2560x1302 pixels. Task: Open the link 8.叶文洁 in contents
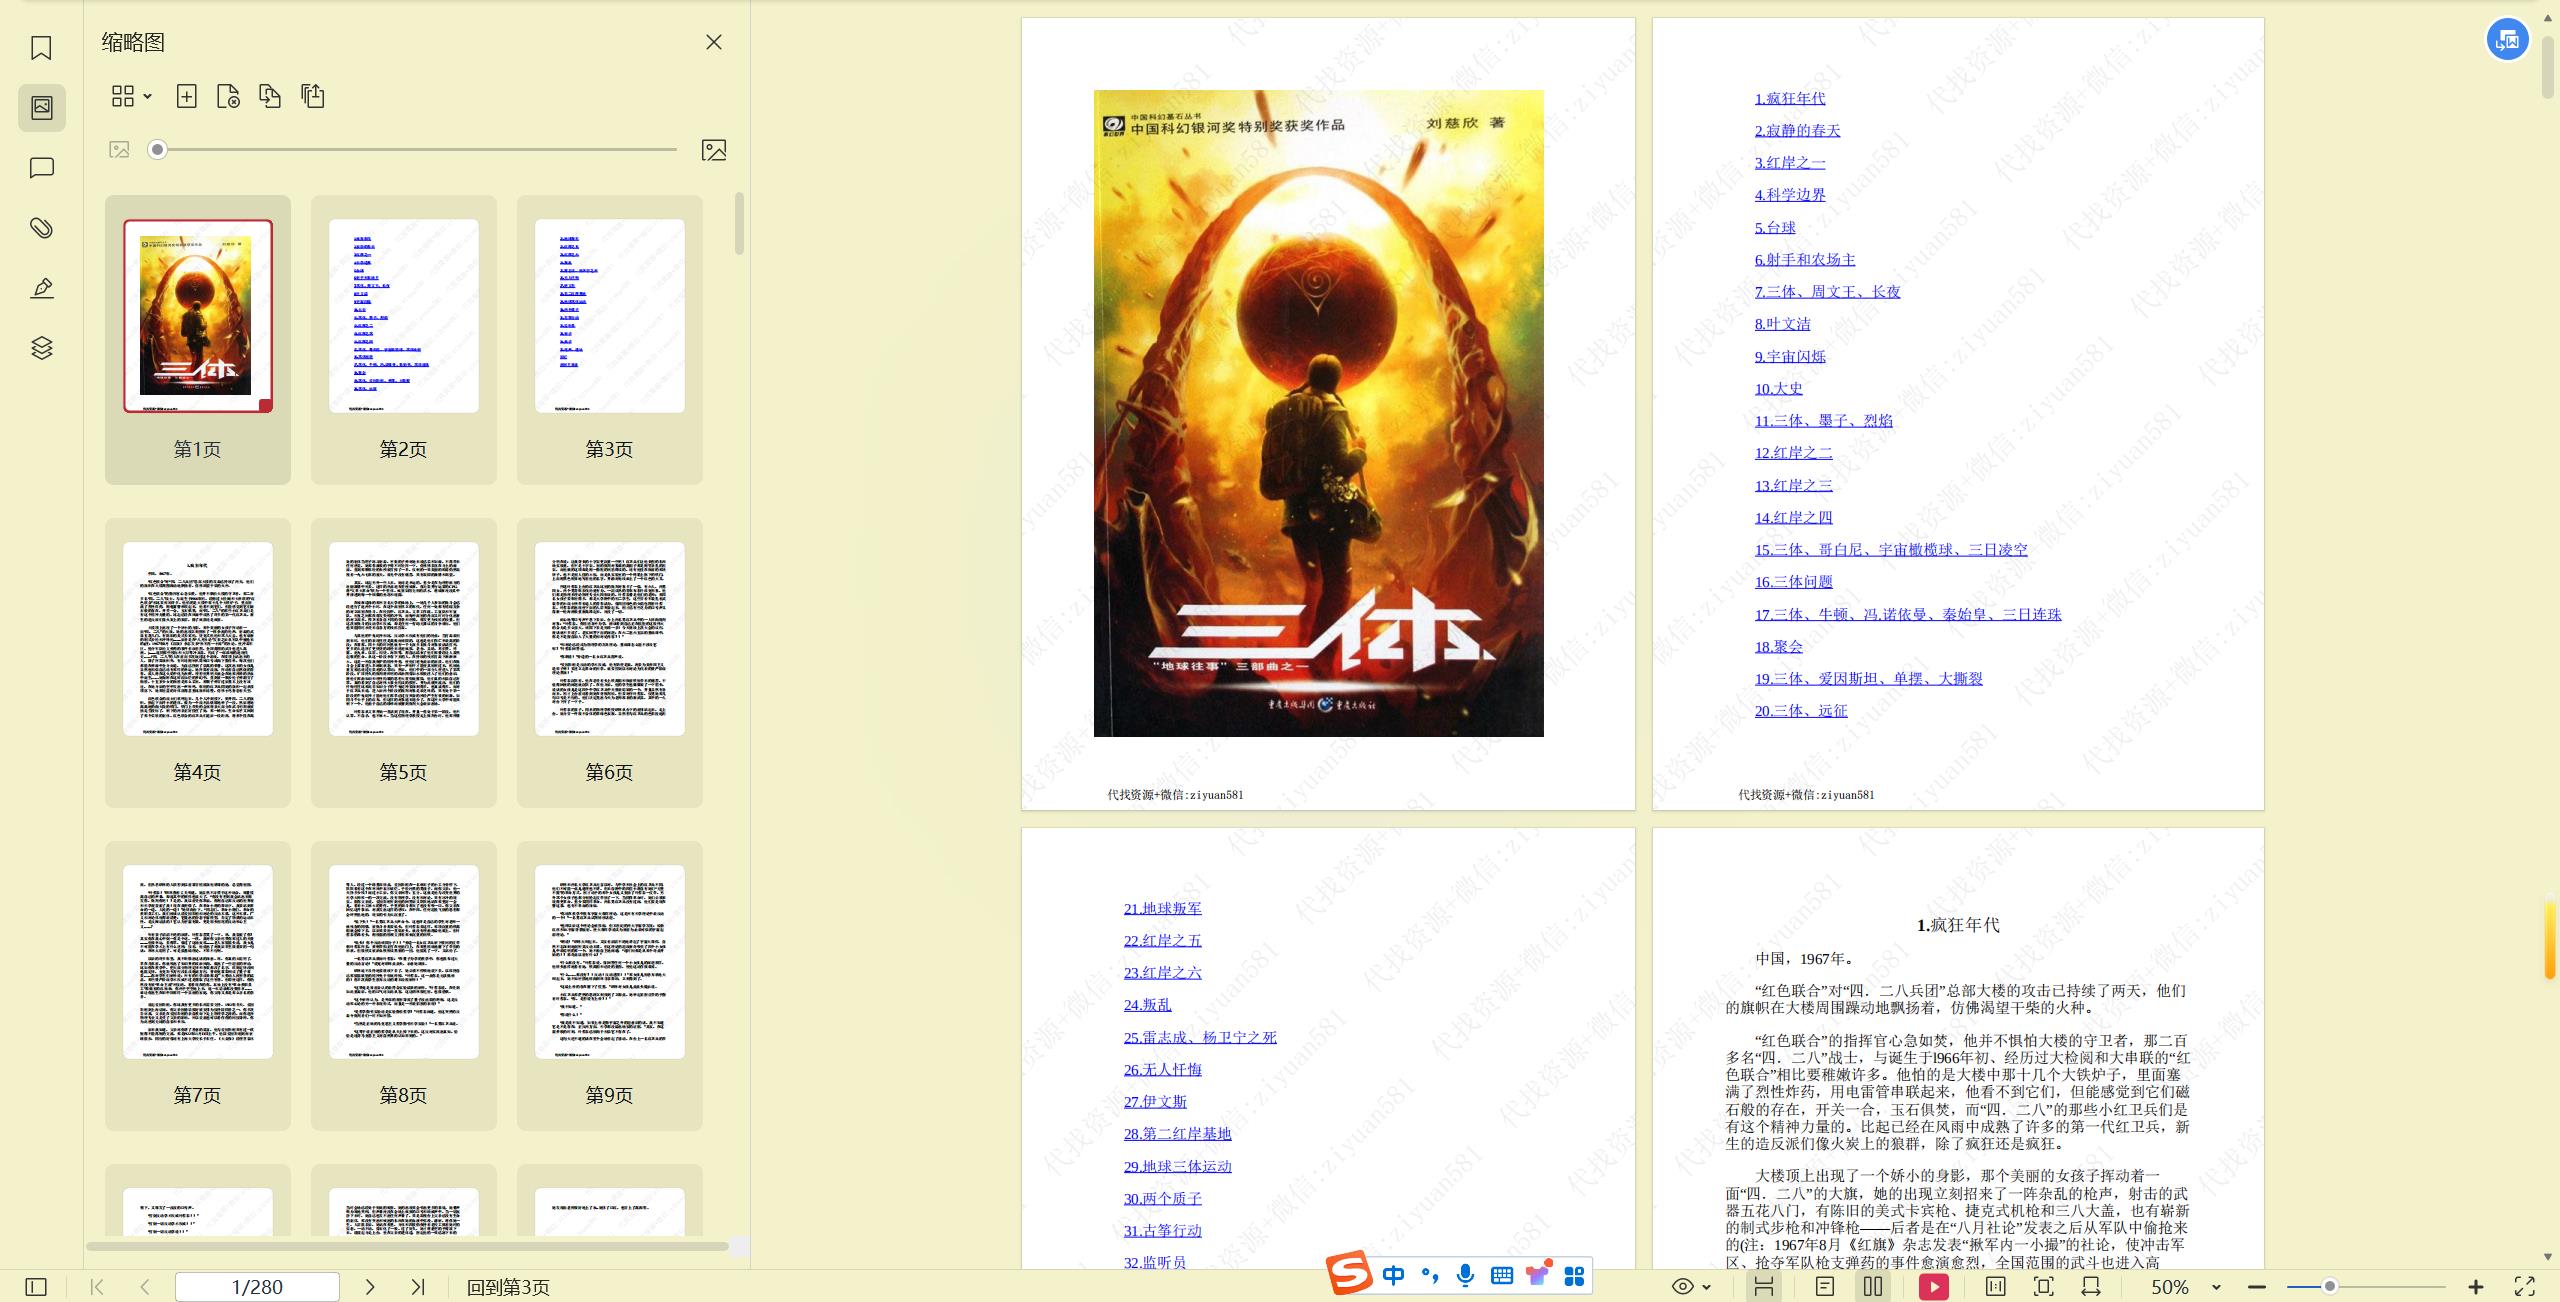(x=1784, y=324)
